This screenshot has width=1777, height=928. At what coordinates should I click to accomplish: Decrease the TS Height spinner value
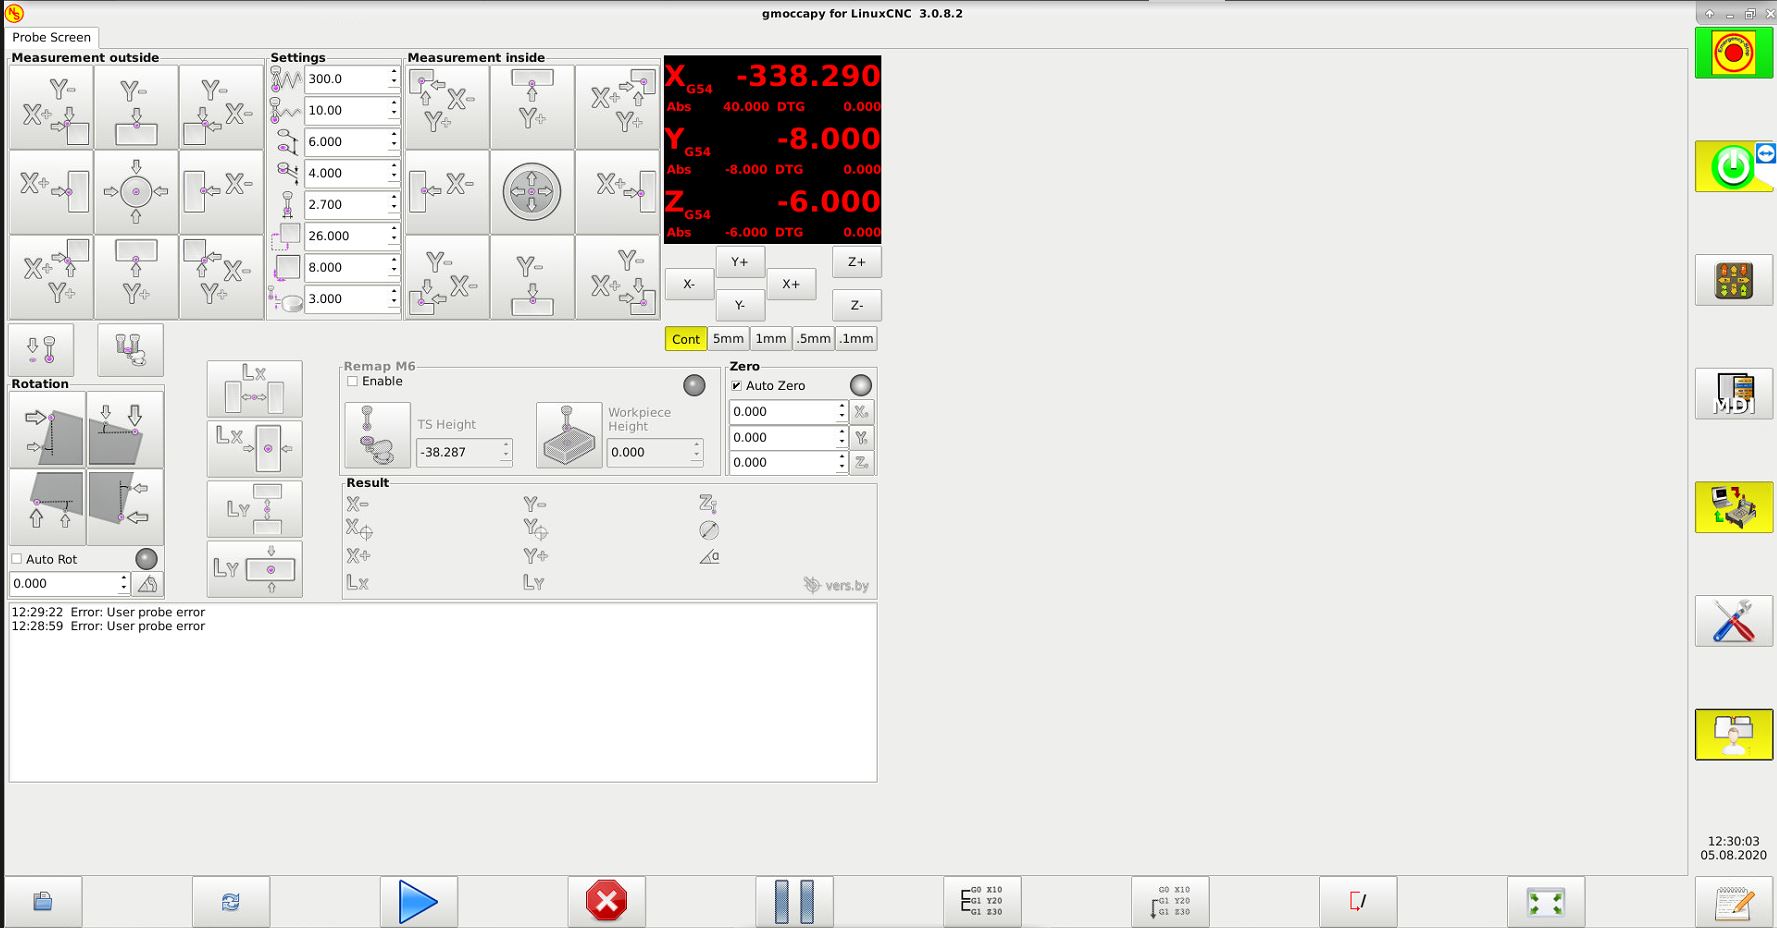point(506,458)
